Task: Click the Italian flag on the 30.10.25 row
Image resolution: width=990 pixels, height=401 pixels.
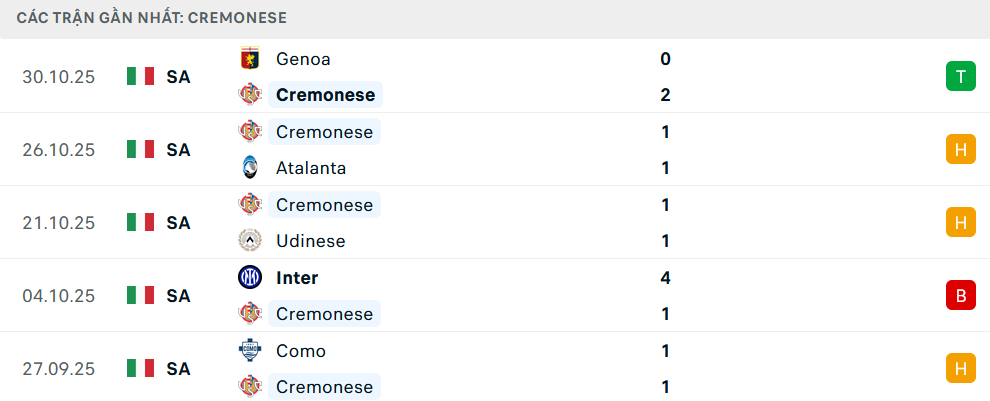Action: pyautogui.click(x=140, y=77)
